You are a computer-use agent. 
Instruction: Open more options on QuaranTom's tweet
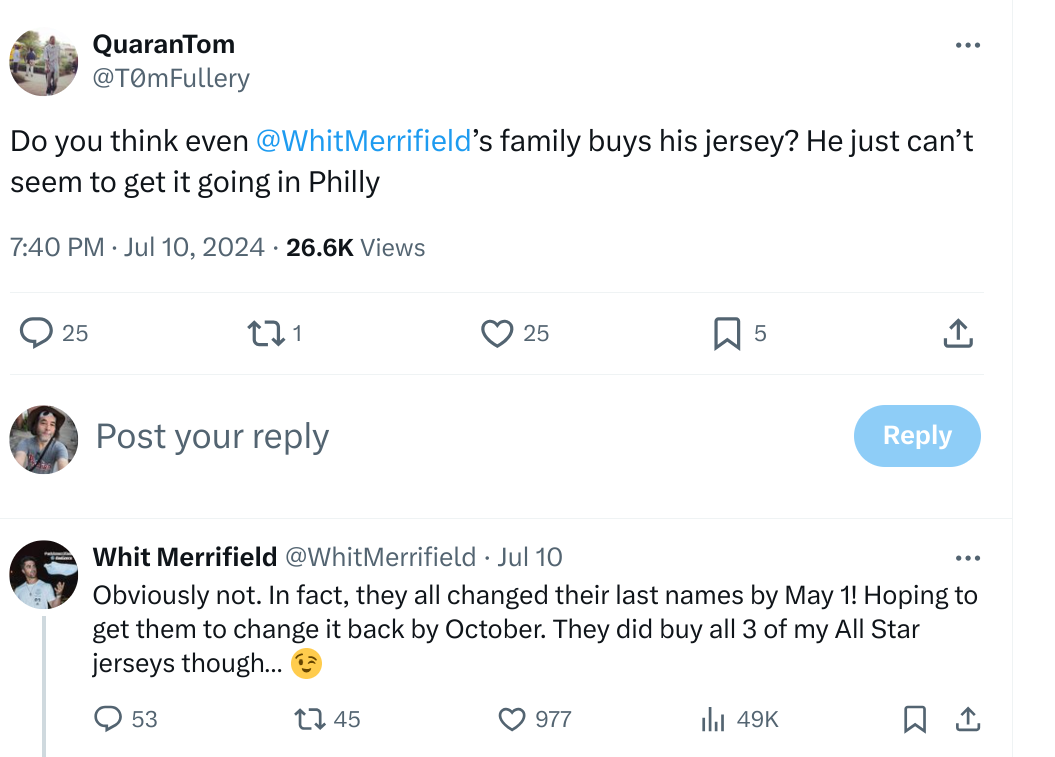pyautogui.click(x=968, y=45)
